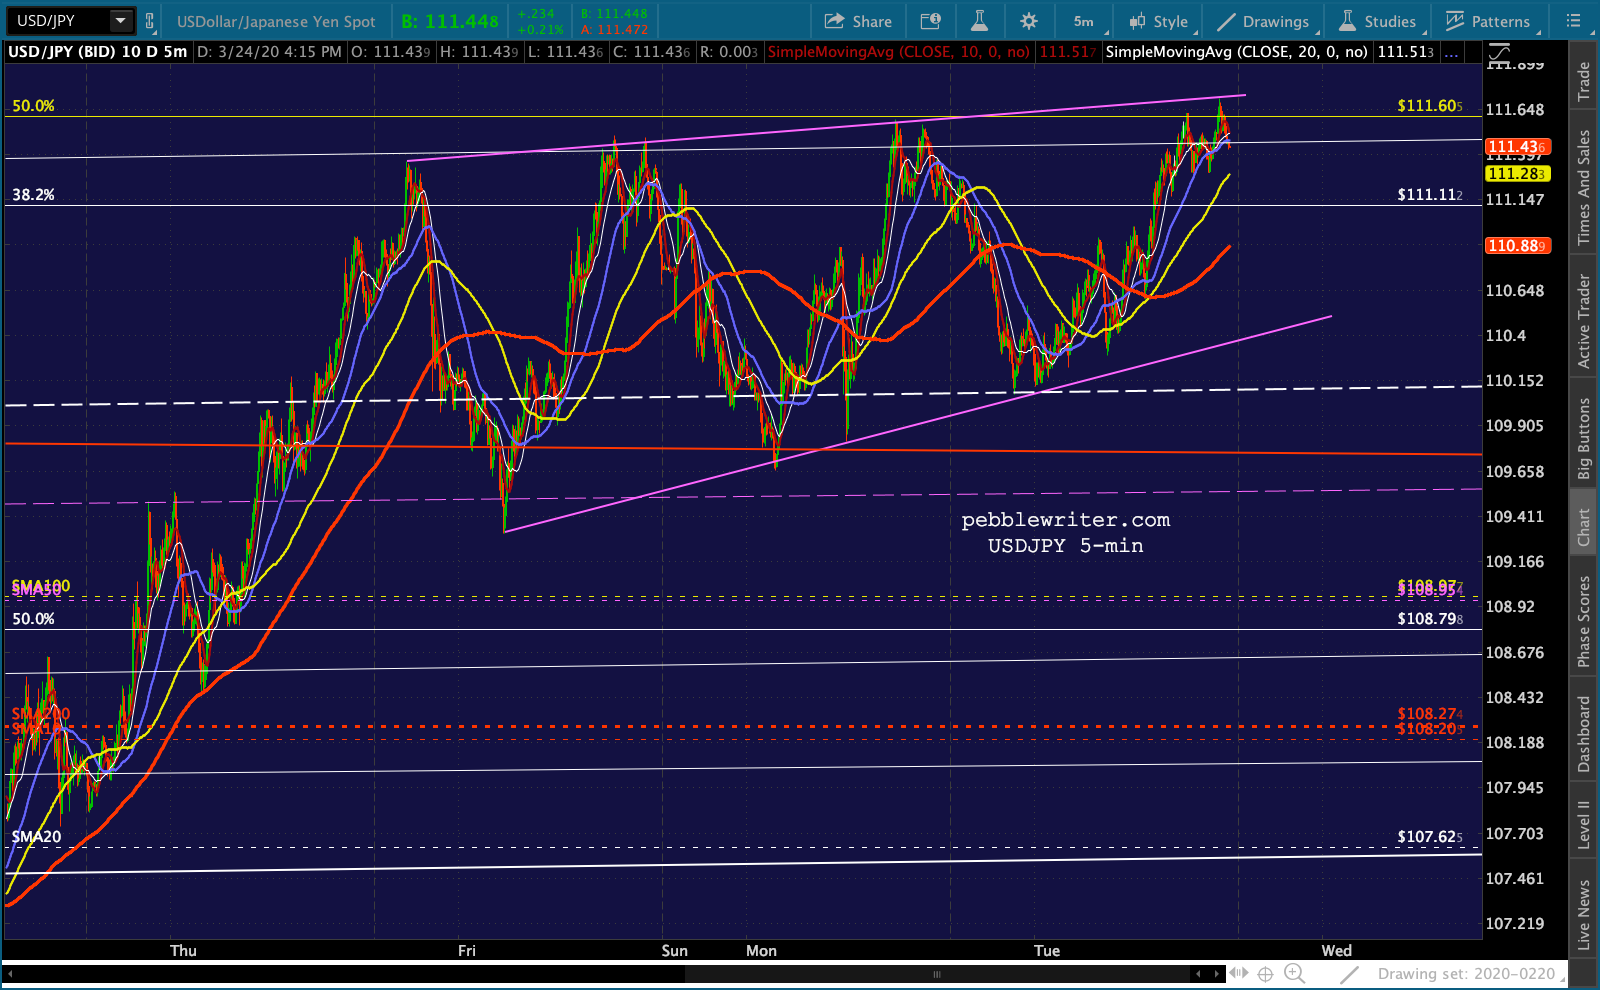Image resolution: width=1600 pixels, height=990 pixels.
Task: Click the USD/JPY (BID) 10 D 5m chart title
Action: [98, 52]
